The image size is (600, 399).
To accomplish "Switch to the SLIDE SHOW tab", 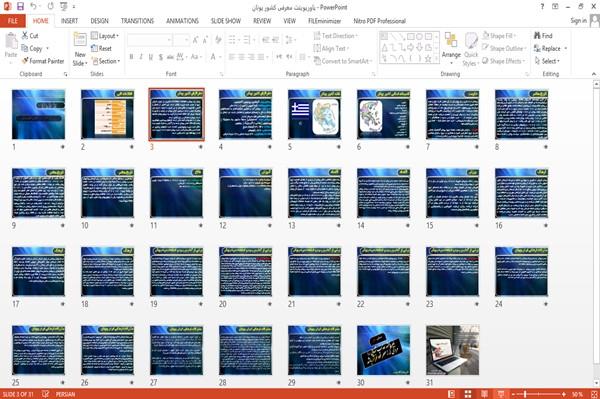I will coord(226,21).
